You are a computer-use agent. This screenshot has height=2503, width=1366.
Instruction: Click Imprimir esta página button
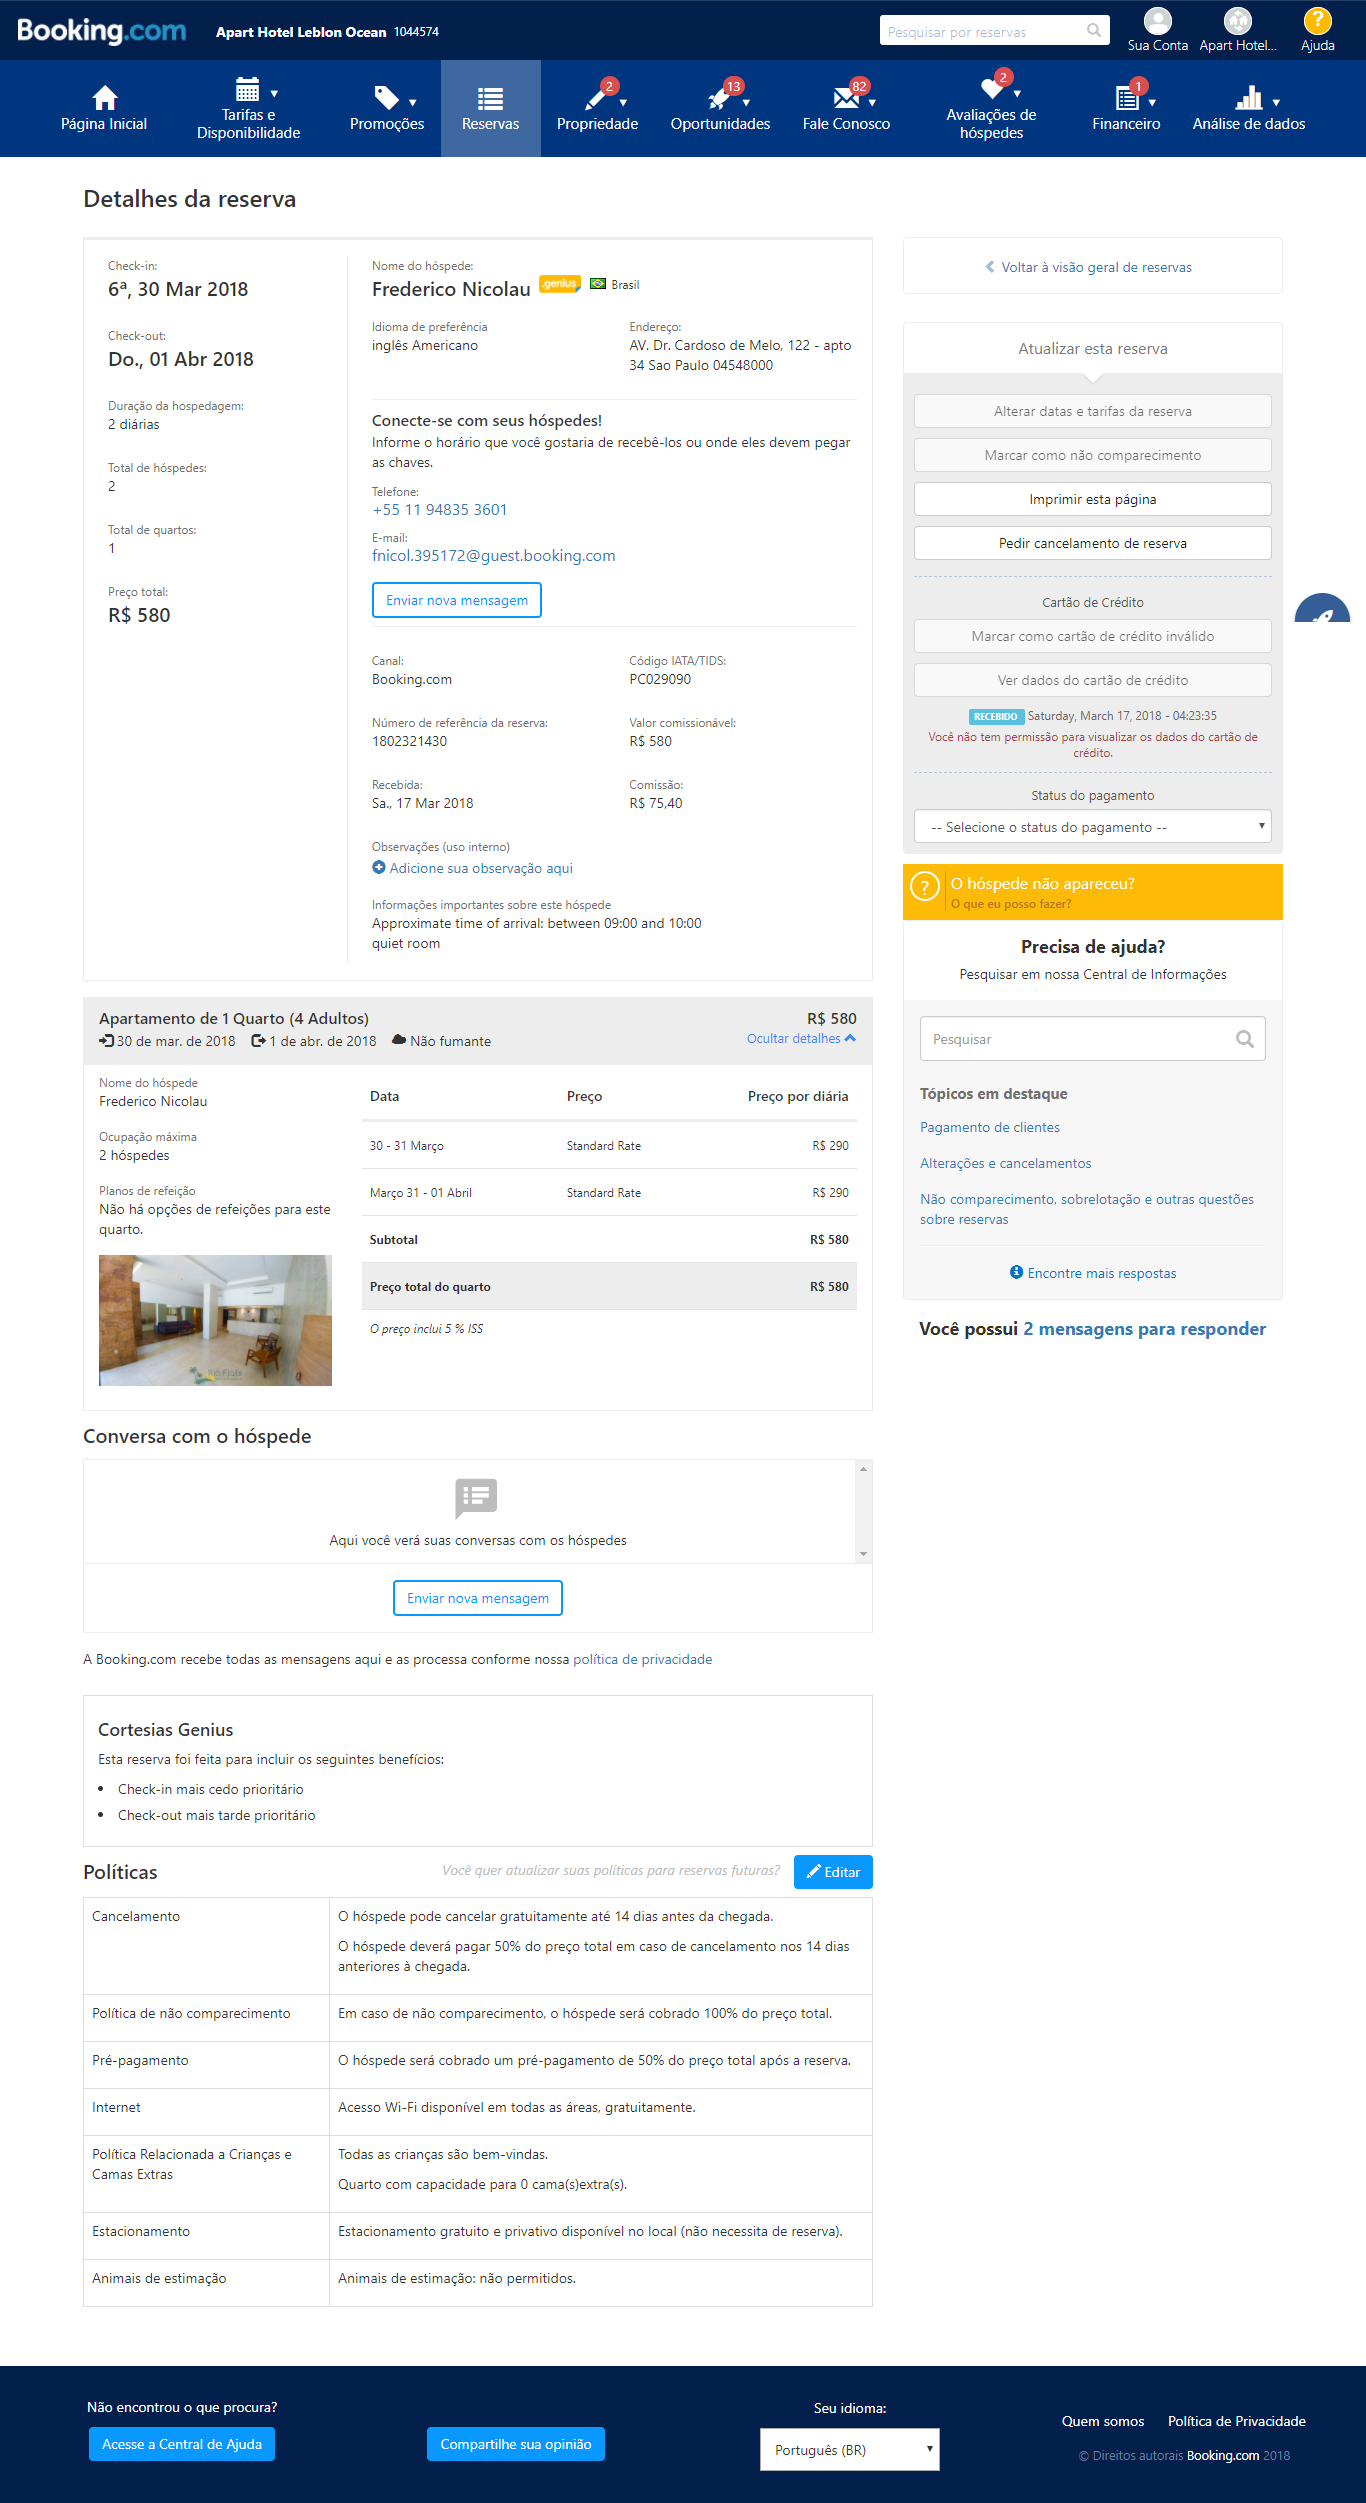click(x=1092, y=499)
